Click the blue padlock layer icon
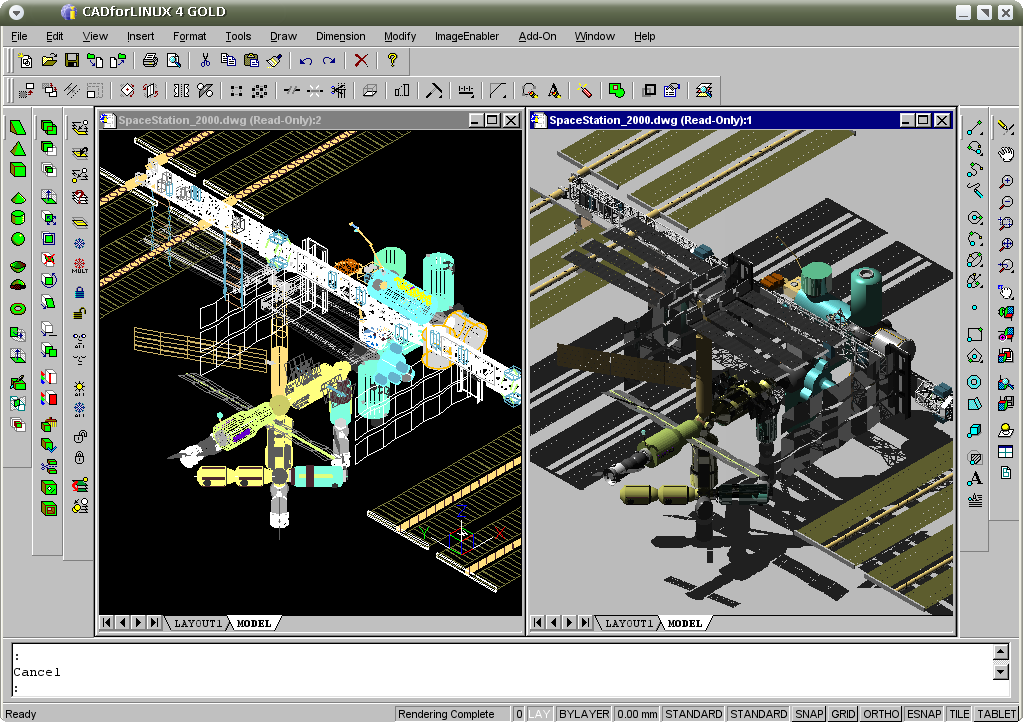The height and width of the screenshot is (722, 1023). point(80,293)
